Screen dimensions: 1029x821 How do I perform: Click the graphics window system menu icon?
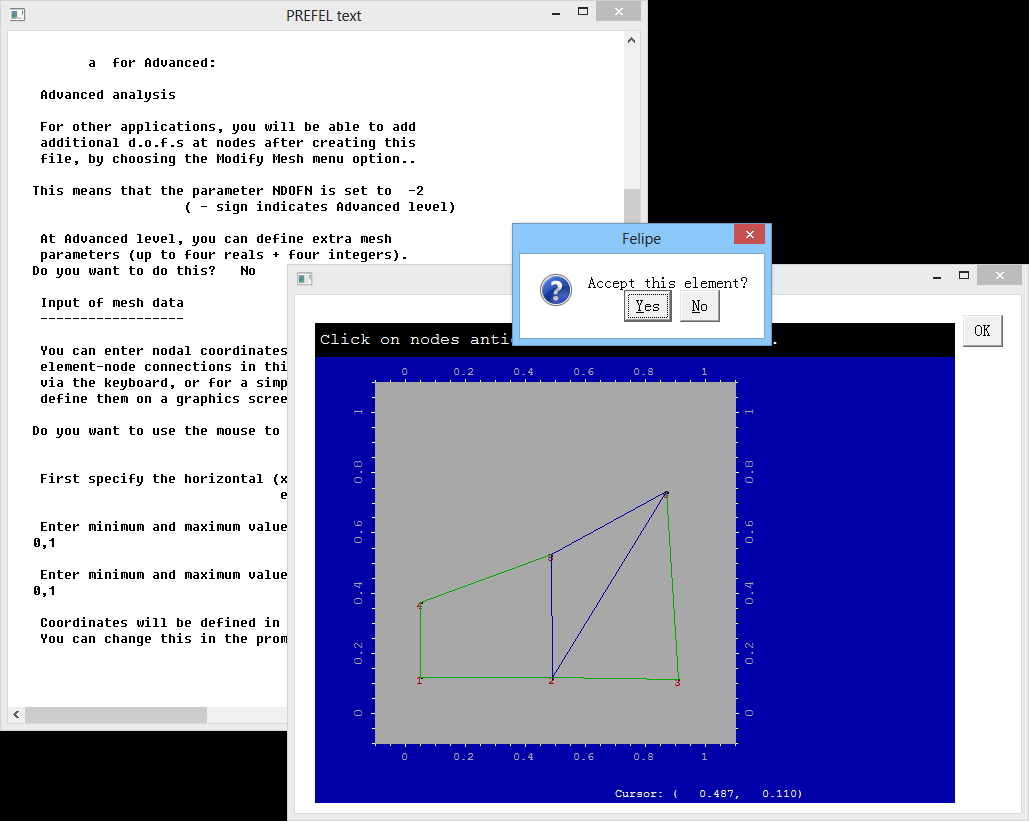tap(305, 278)
